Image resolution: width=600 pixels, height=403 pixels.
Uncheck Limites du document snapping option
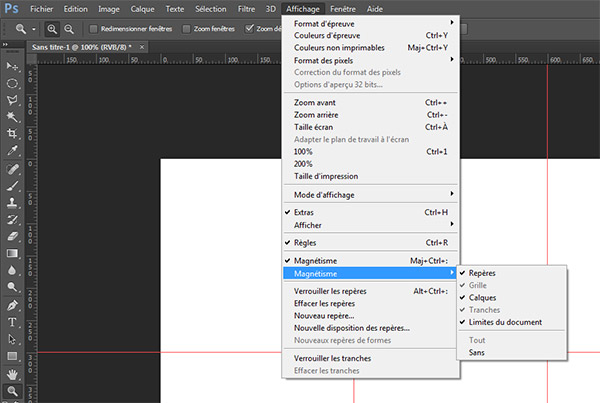[512, 322]
